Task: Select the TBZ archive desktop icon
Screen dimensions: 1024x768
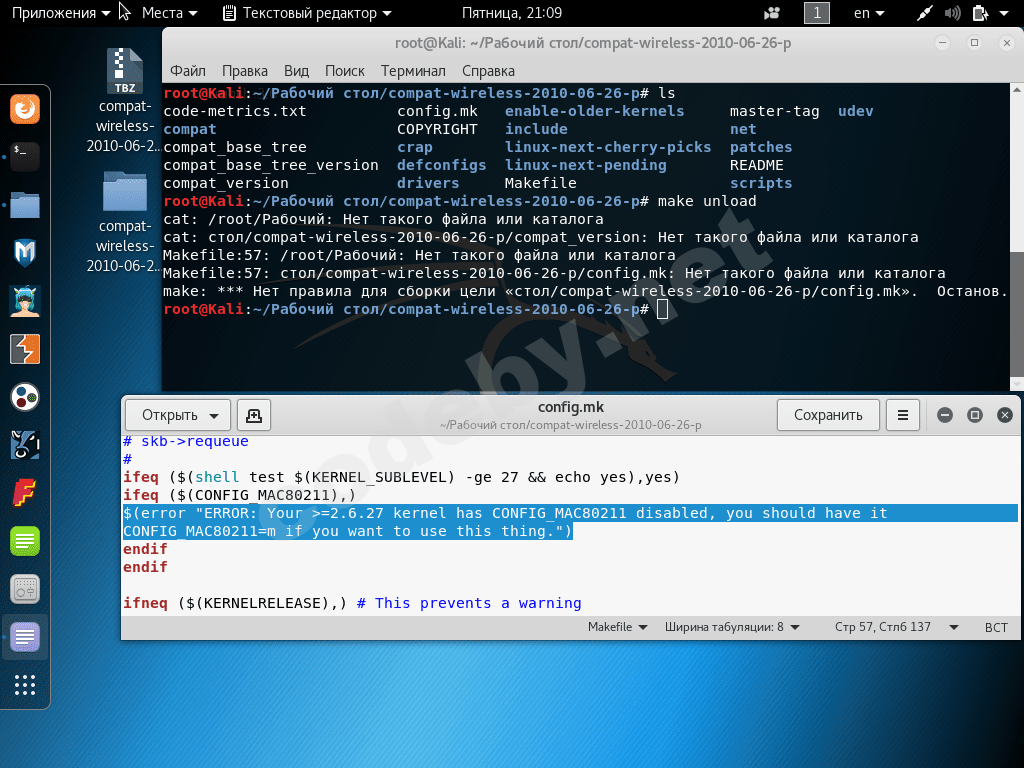Action: click(124, 102)
